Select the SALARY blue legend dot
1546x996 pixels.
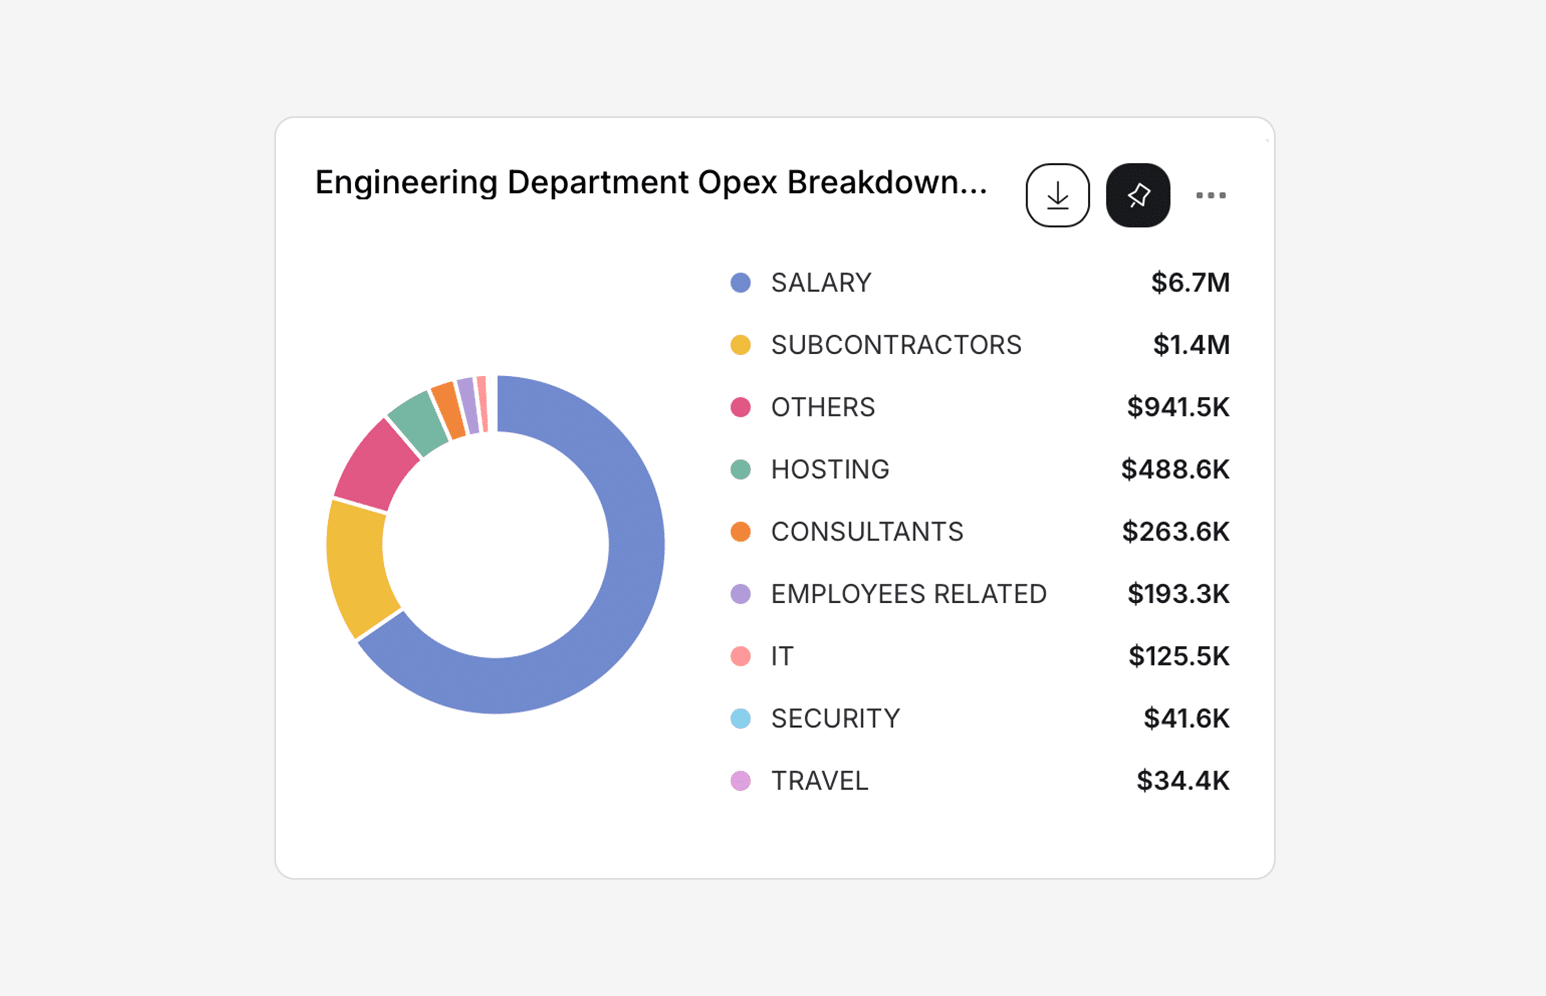point(741,283)
